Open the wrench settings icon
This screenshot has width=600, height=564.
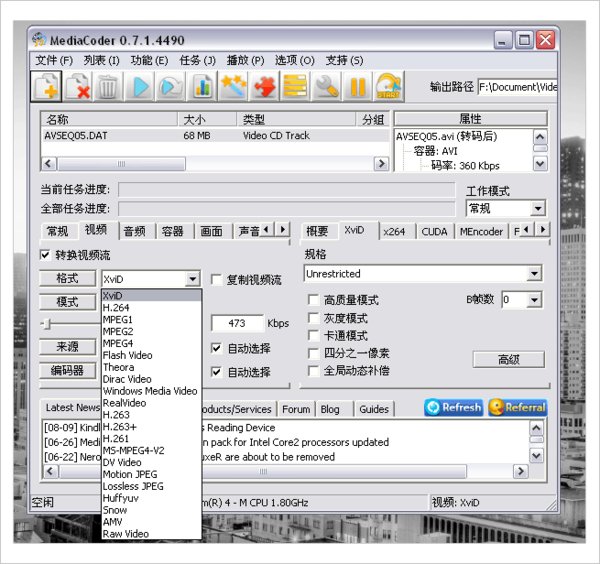point(326,87)
